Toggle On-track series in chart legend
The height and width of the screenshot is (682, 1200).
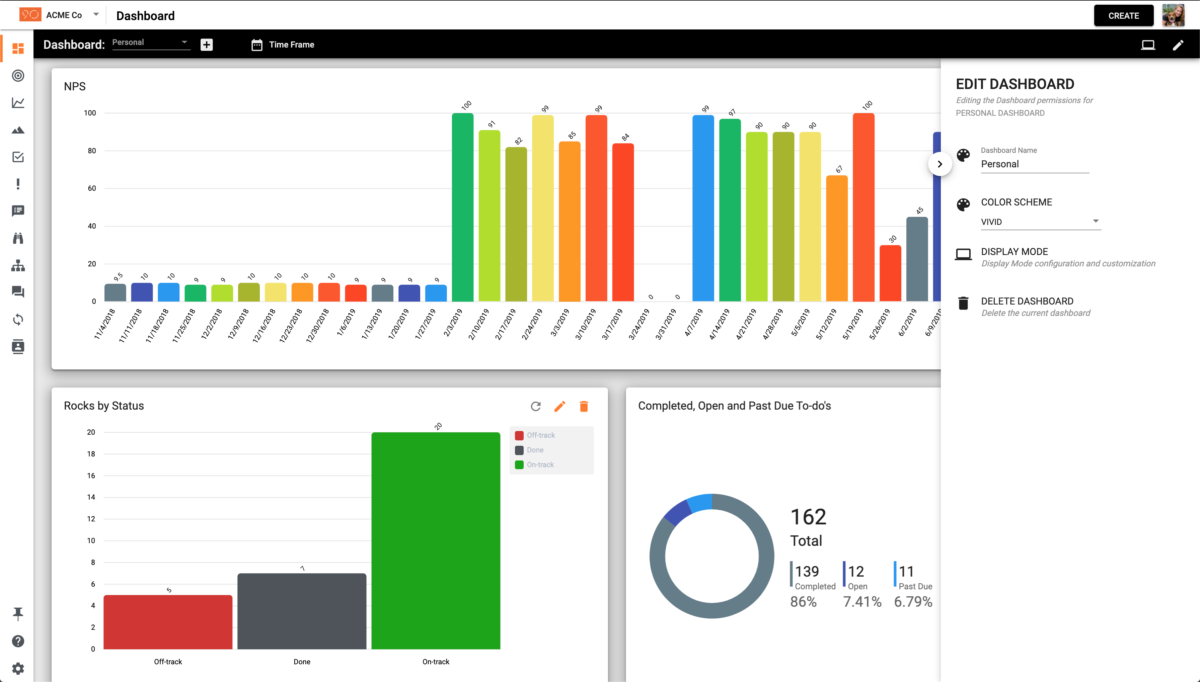(x=540, y=465)
